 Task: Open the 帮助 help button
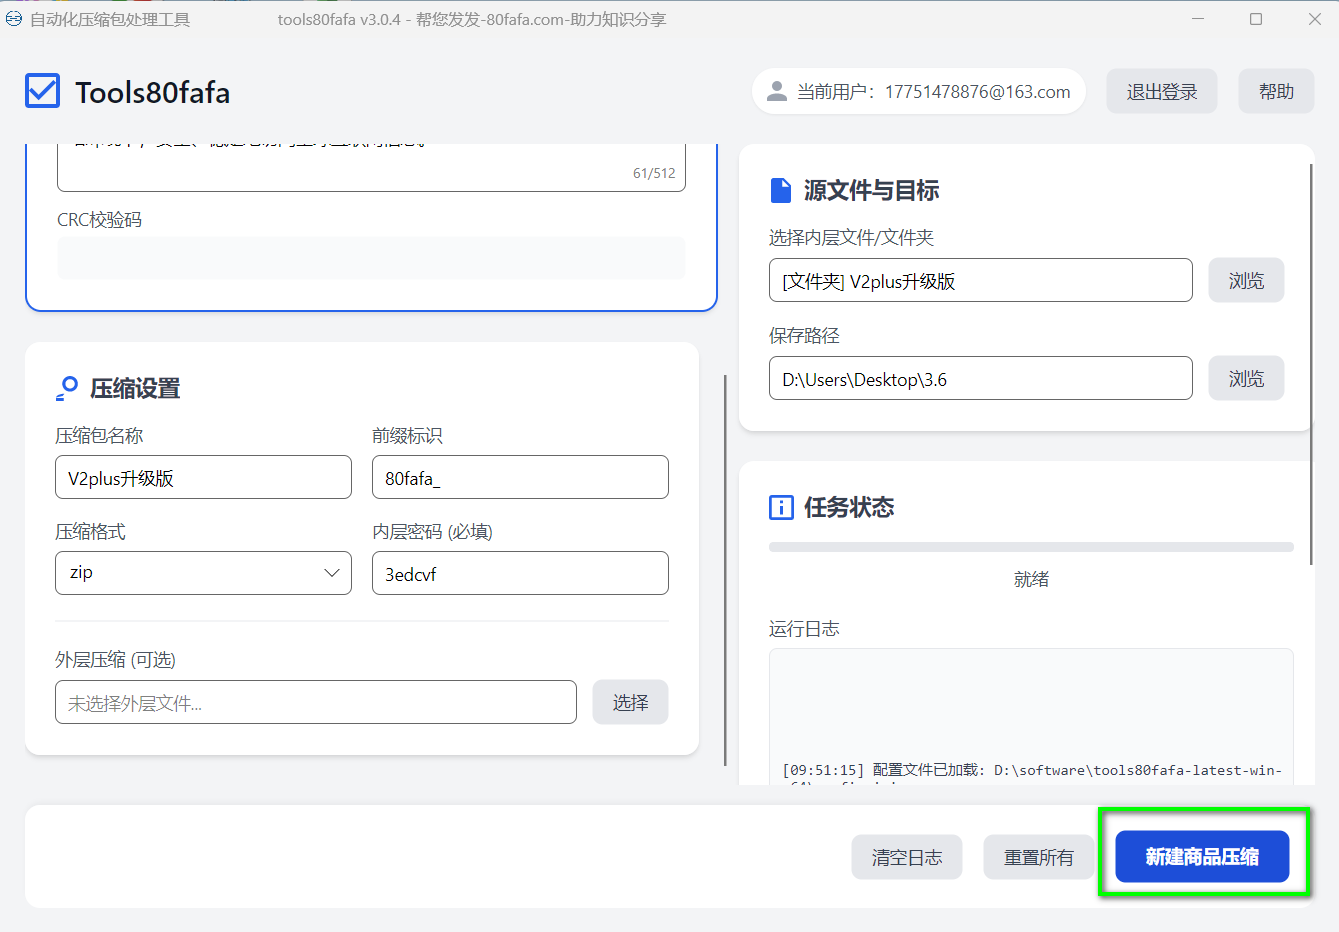coord(1275,92)
